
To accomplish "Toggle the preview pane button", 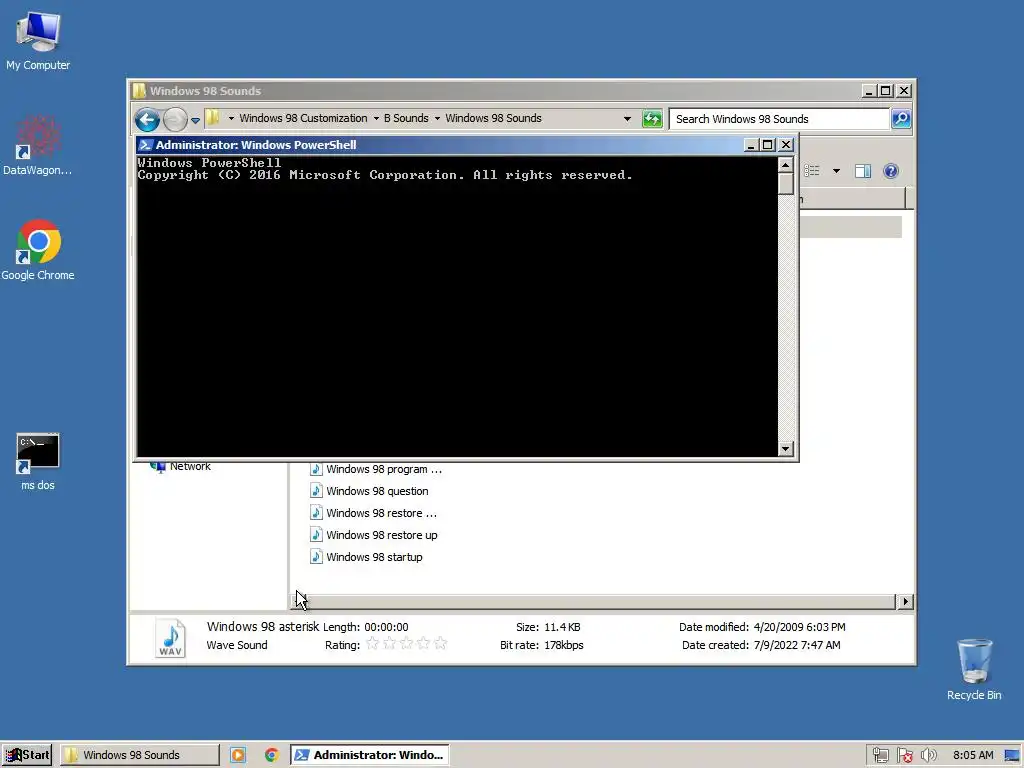I will point(863,171).
